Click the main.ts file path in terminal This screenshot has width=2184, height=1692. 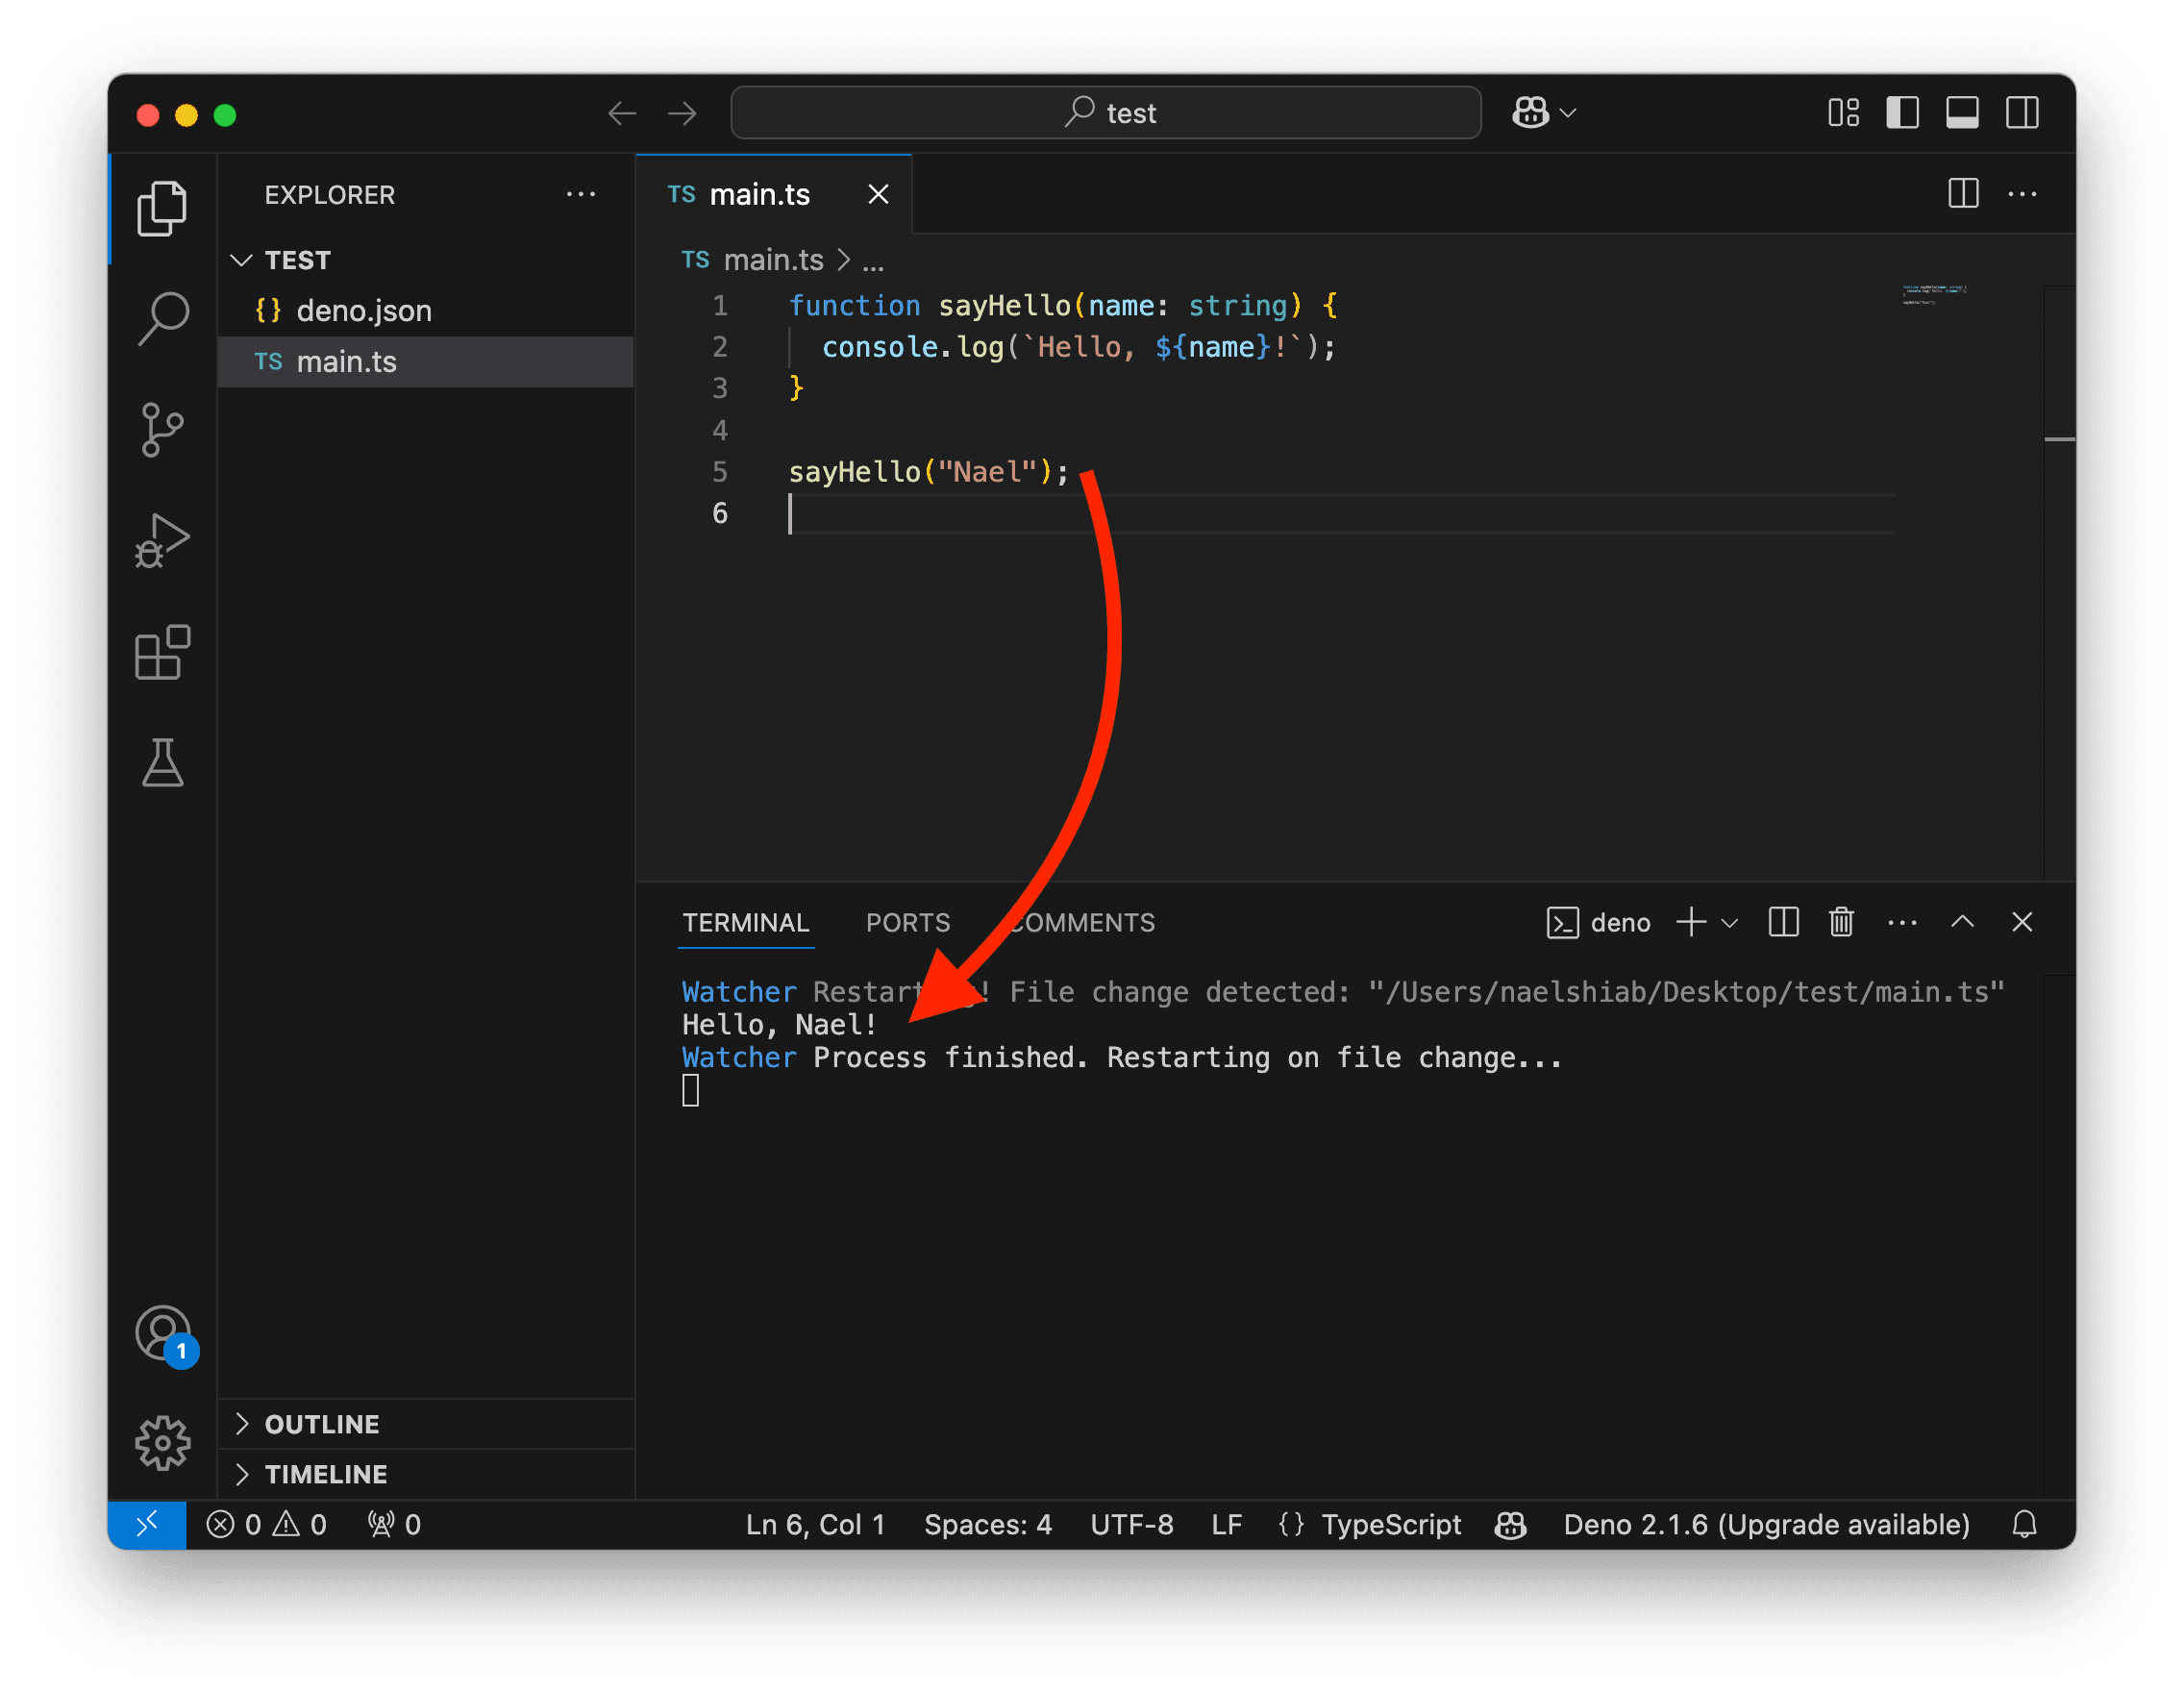(x=1686, y=992)
